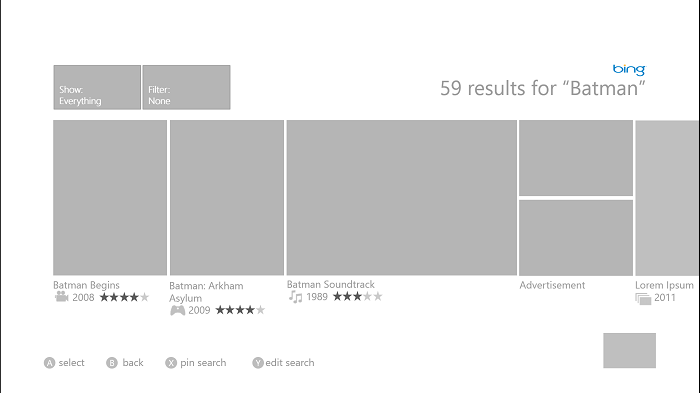Open the upper Advertisement tile

coord(576,158)
